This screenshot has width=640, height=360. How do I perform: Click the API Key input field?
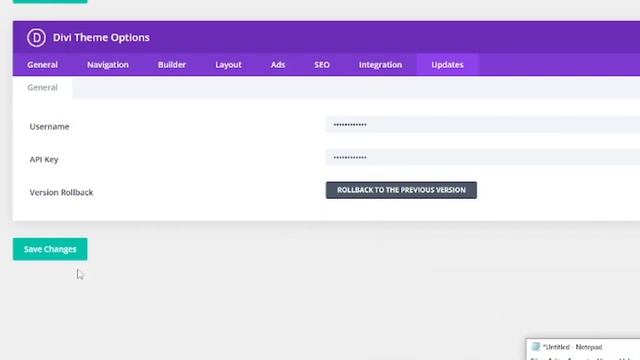tap(483, 157)
